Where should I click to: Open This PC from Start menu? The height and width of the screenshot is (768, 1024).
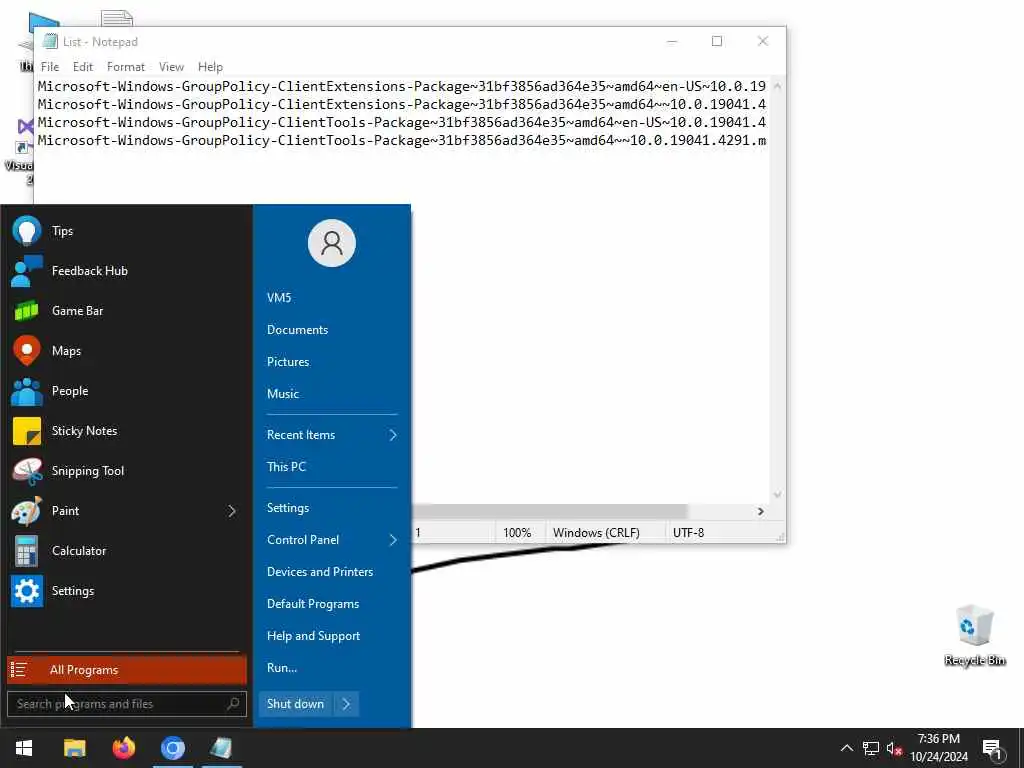[x=286, y=467]
